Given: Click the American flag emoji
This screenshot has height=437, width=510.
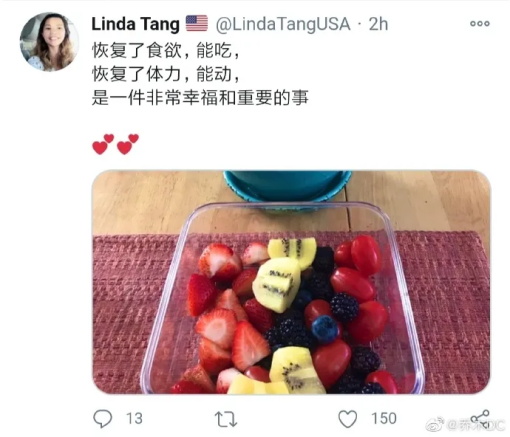Looking at the screenshot, I should (x=197, y=23).
